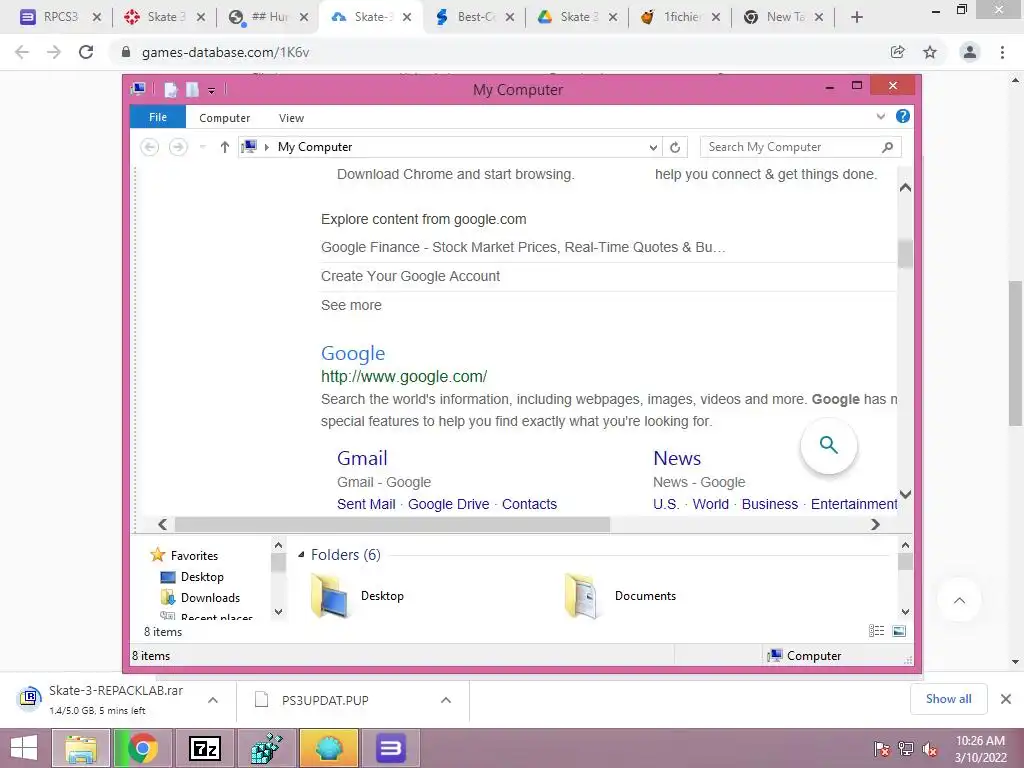Screen dimensions: 1024x768
Task: Open options for PS3UPDAT.PUP download
Action: 446,700
